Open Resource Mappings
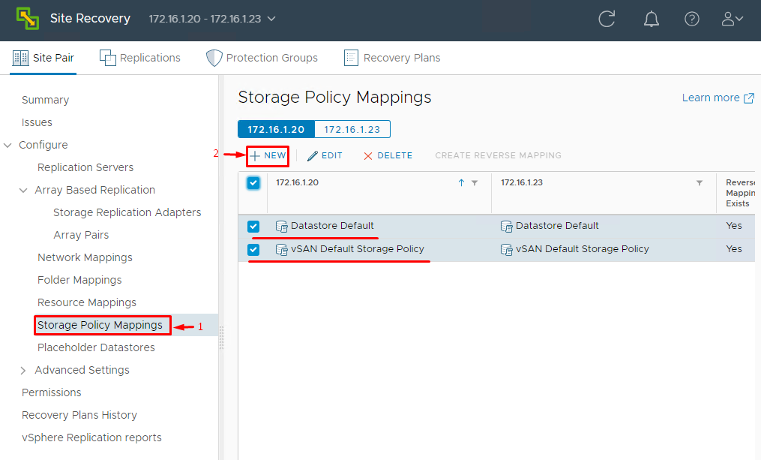The height and width of the screenshot is (460, 761). 87,302
